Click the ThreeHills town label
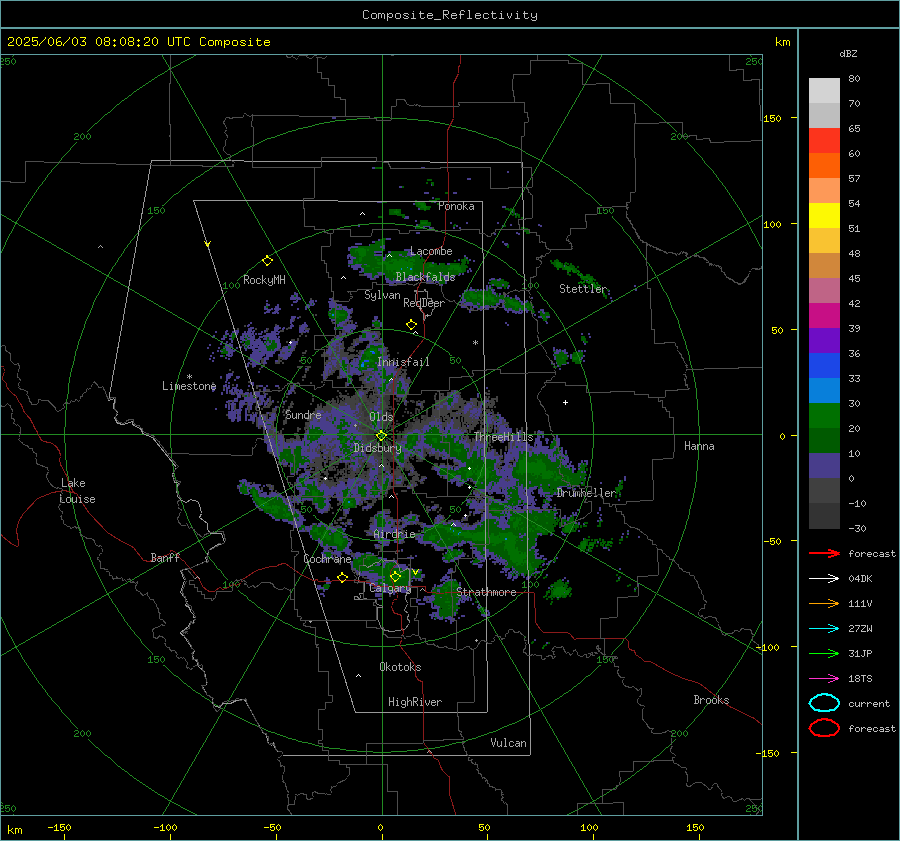The image size is (900, 841). click(x=503, y=437)
